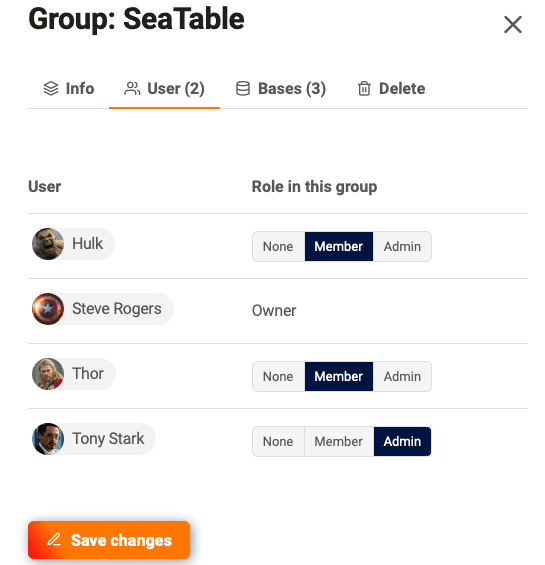Open the Delete tab

(x=391, y=89)
